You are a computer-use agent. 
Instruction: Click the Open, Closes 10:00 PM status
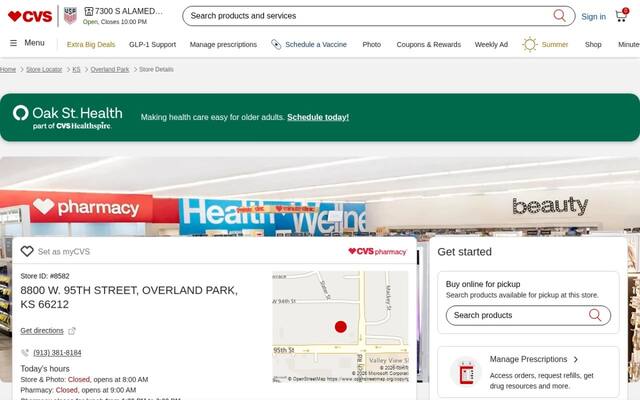[x=115, y=22]
